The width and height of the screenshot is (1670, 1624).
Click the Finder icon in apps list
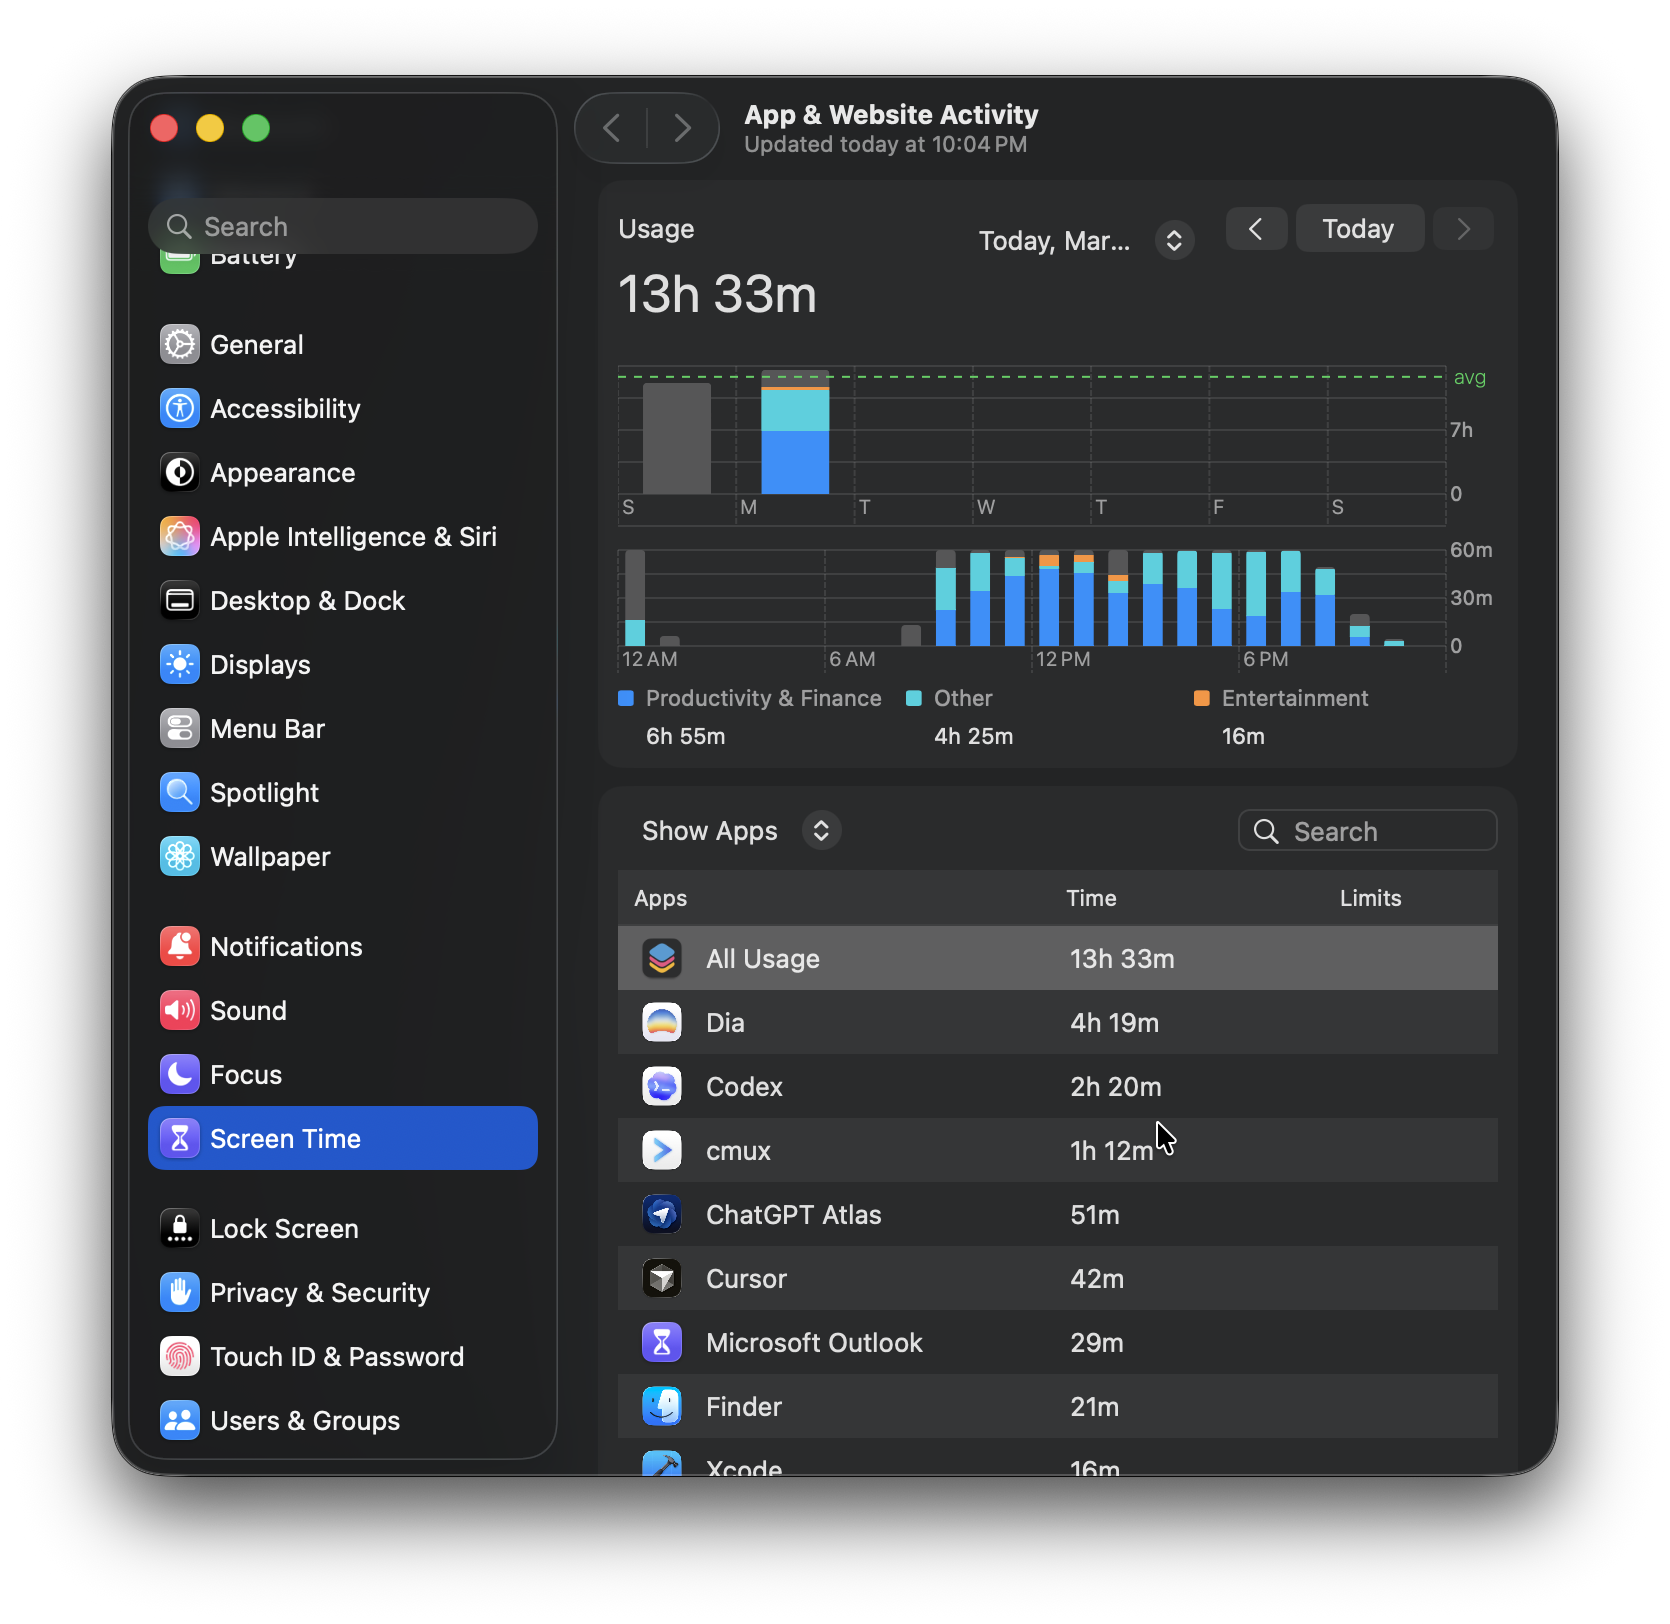click(661, 1407)
